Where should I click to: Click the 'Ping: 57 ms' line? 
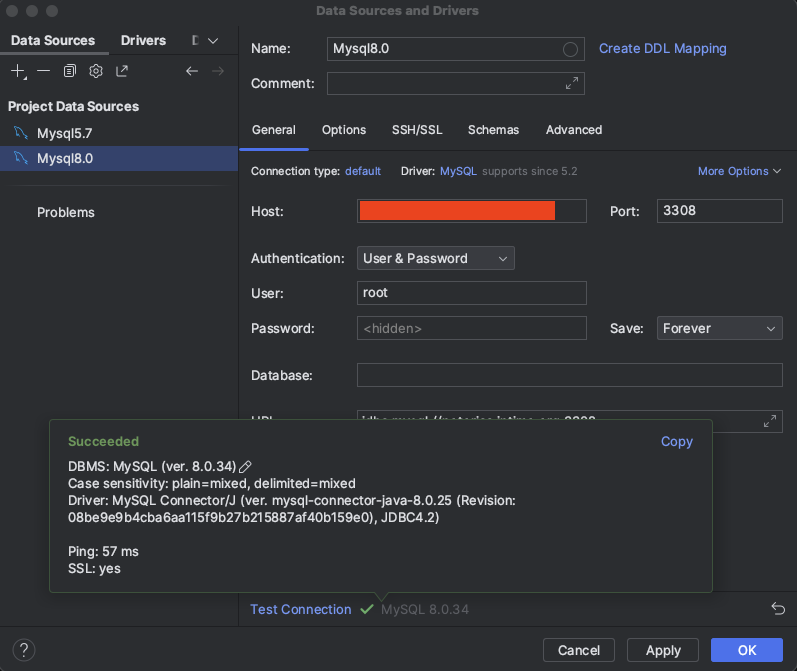103,552
